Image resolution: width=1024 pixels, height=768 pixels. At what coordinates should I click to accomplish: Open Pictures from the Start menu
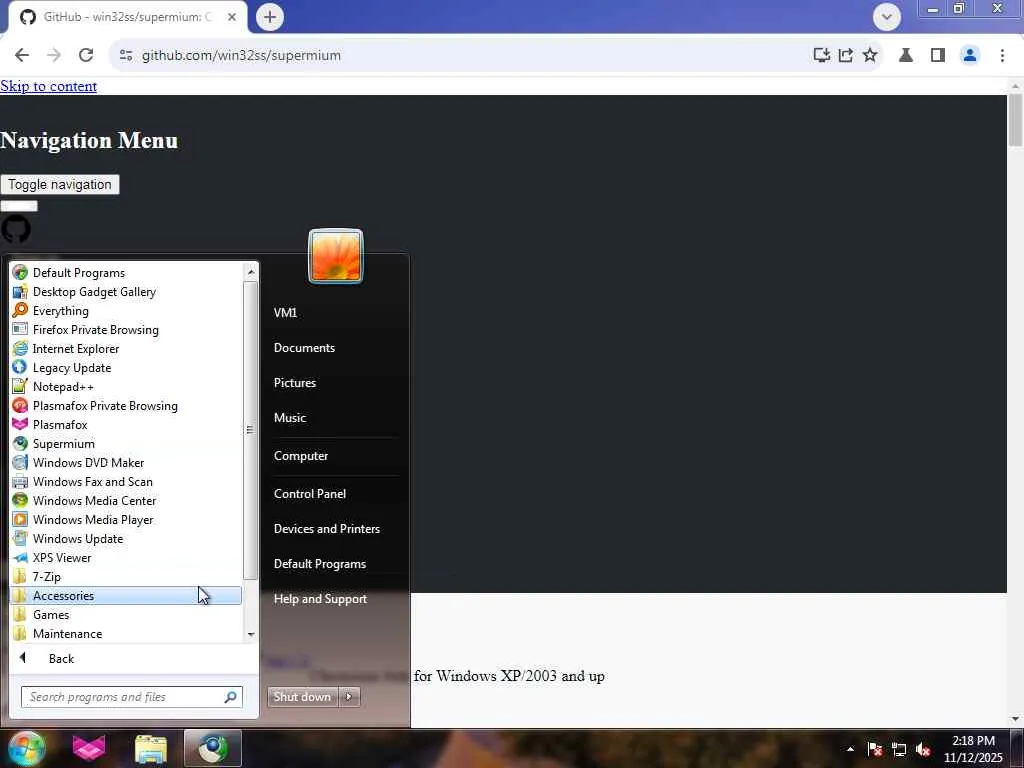point(295,383)
